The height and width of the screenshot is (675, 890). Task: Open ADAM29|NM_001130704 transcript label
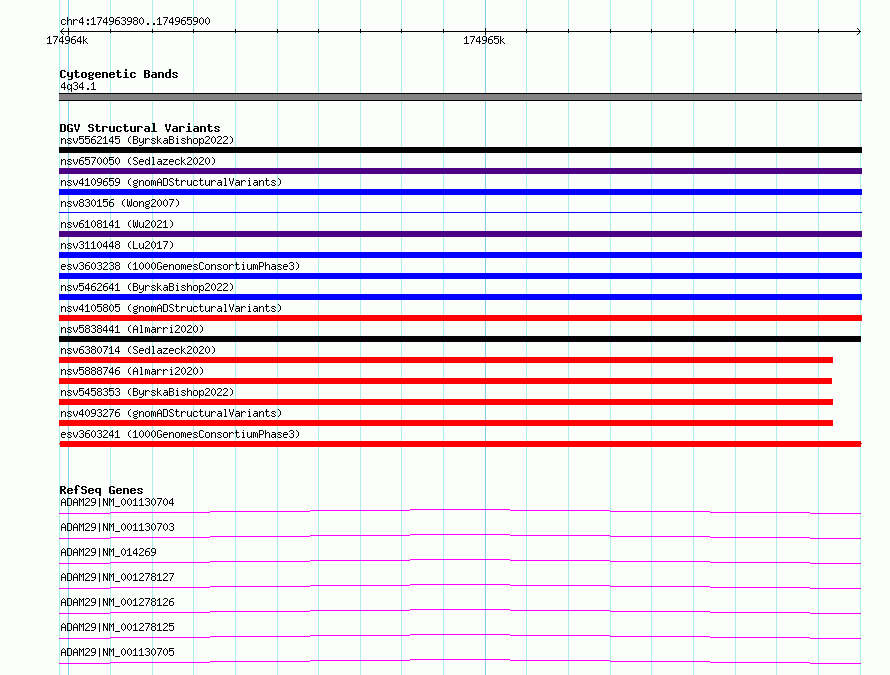pos(117,502)
